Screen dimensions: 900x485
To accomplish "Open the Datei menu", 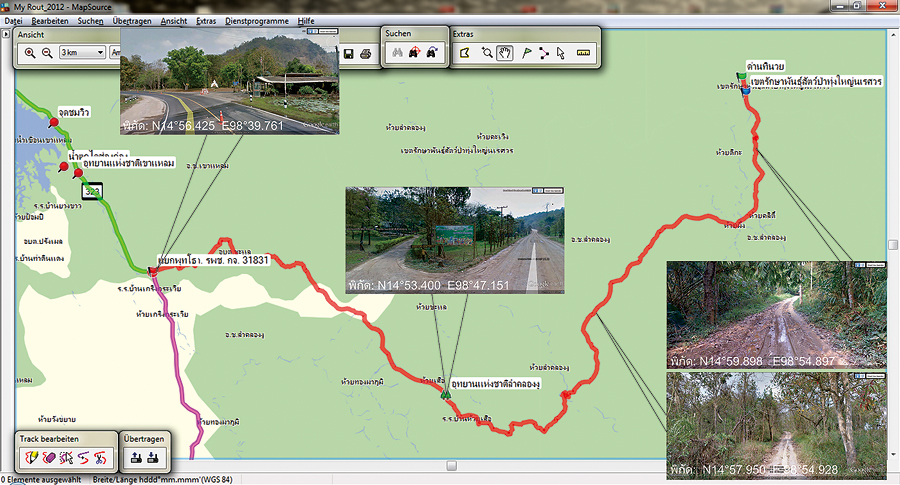I will (13, 20).
